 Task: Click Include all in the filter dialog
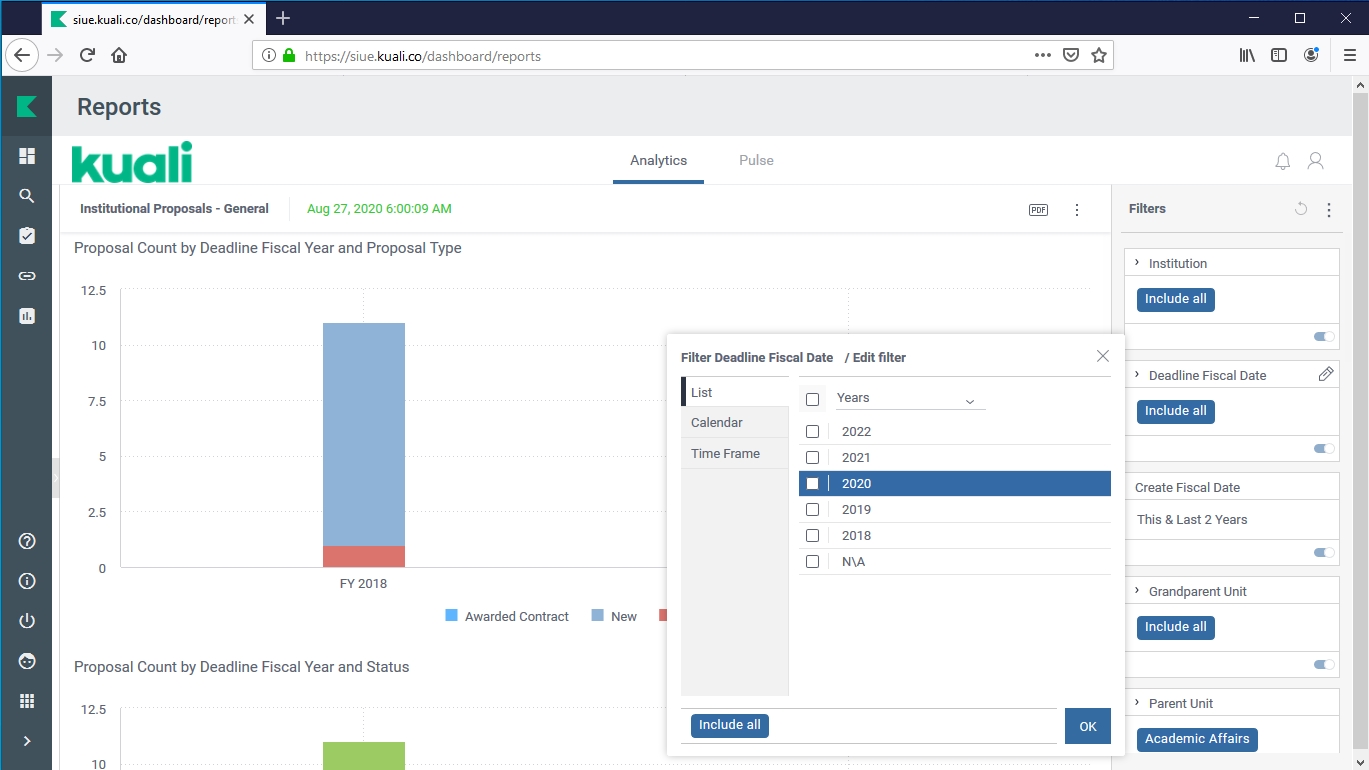click(729, 725)
